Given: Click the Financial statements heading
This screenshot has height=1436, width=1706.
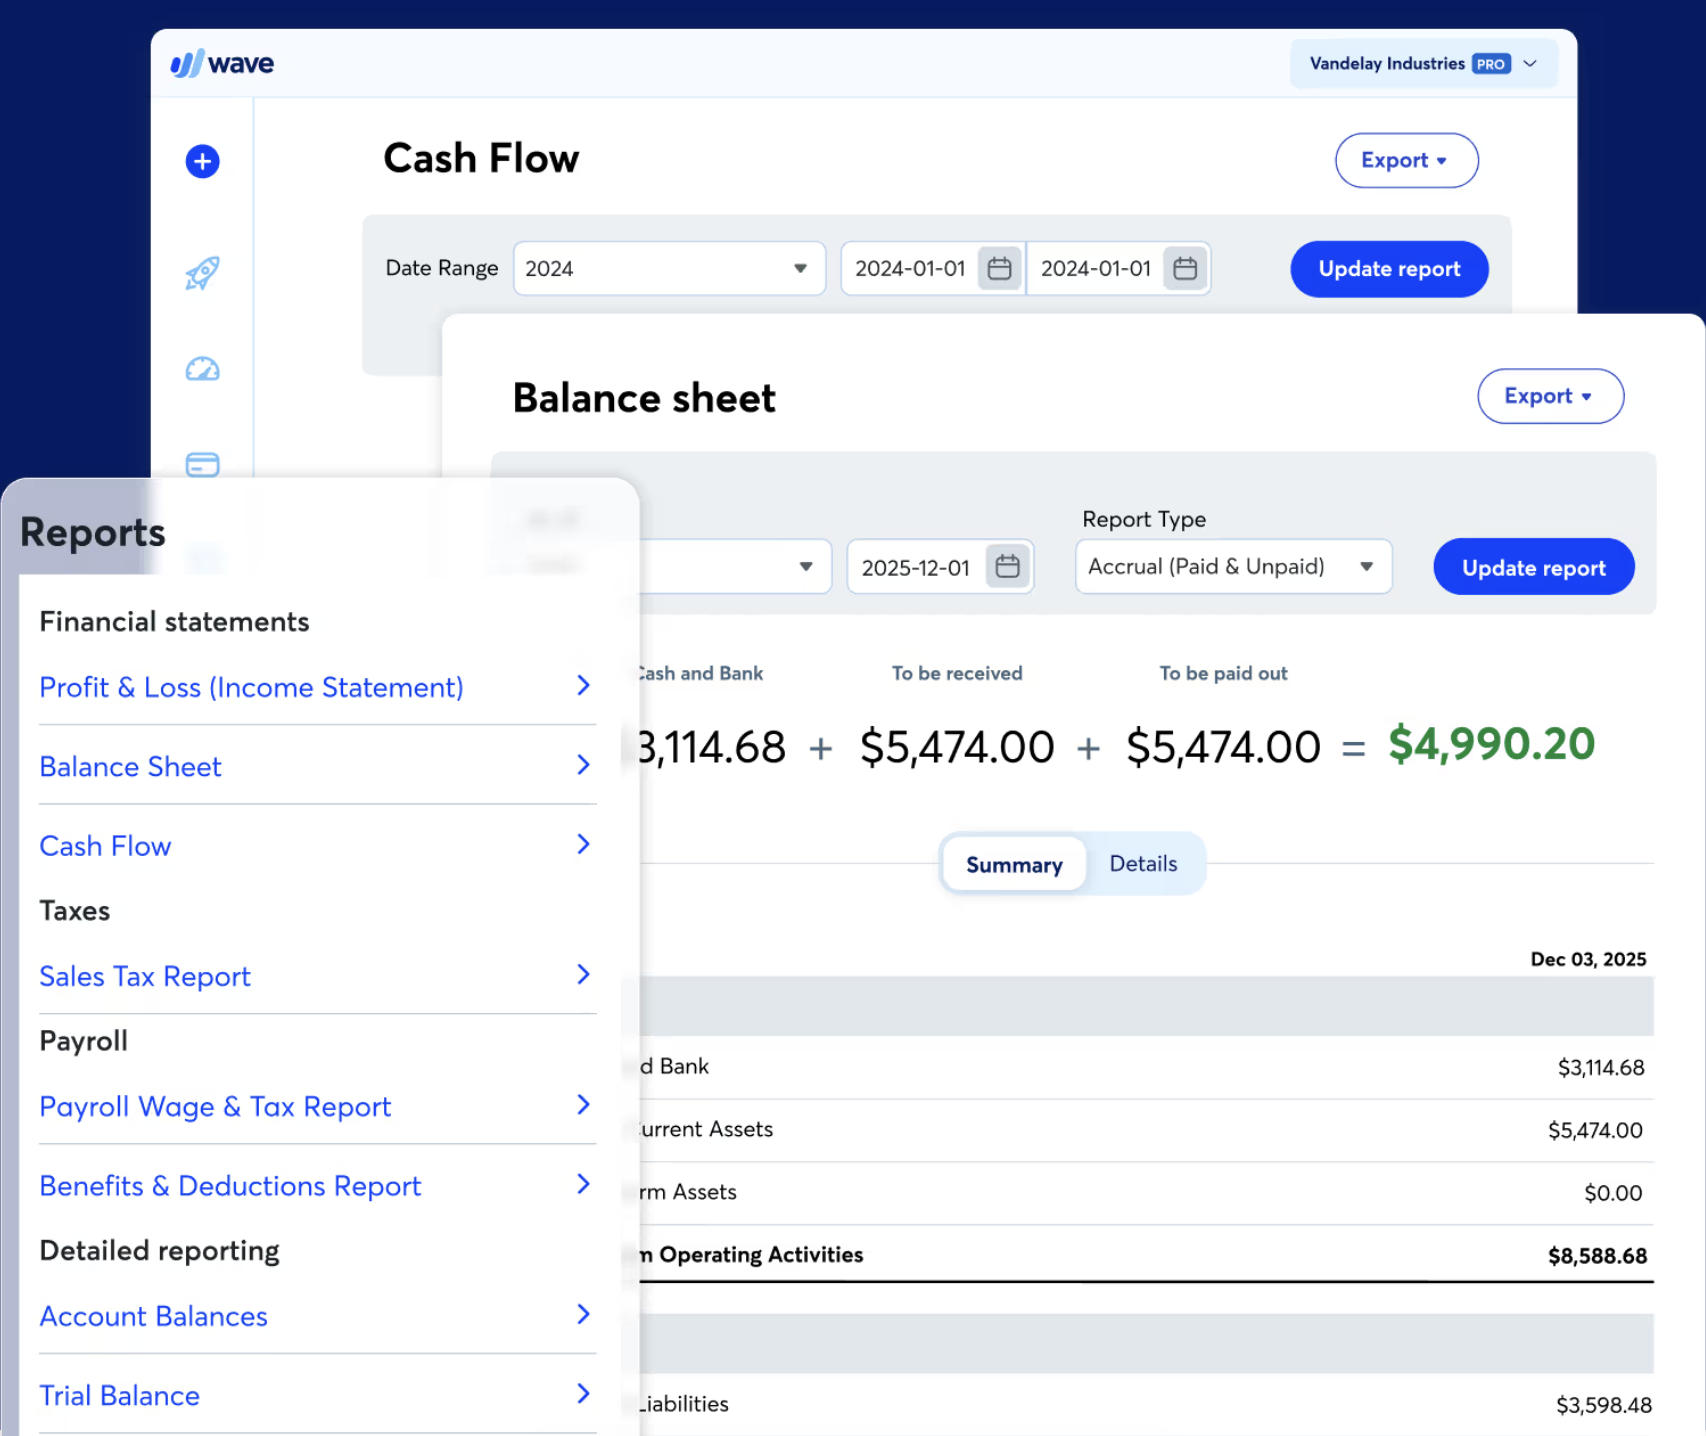Looking at the screenshot, I should click(x=174, y=621).
